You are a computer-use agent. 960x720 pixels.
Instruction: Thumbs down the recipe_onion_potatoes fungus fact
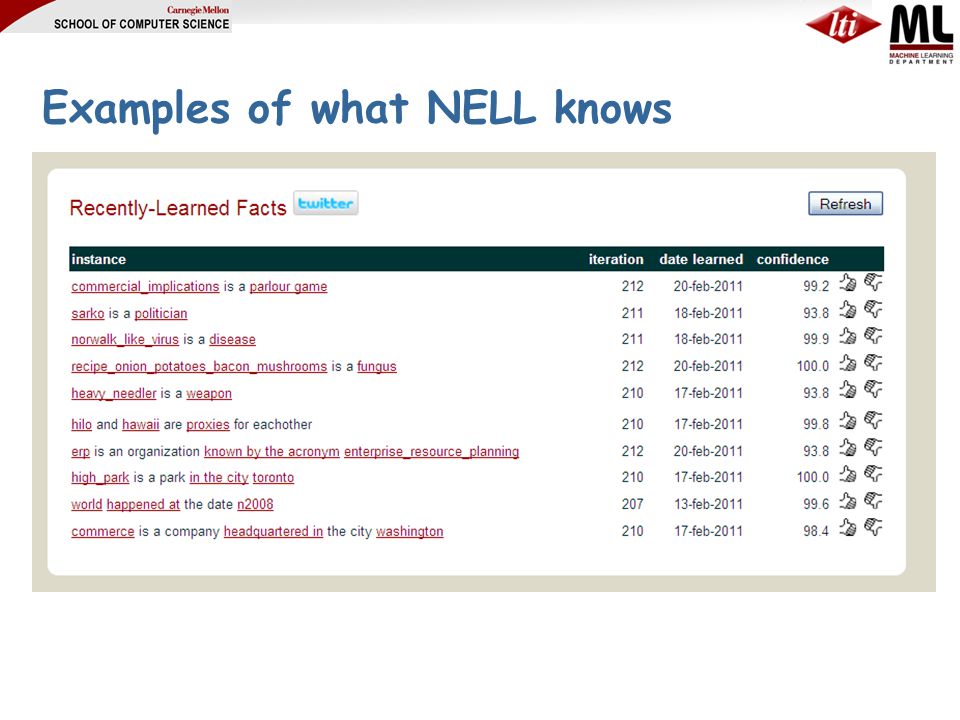(x=873, y=362)
